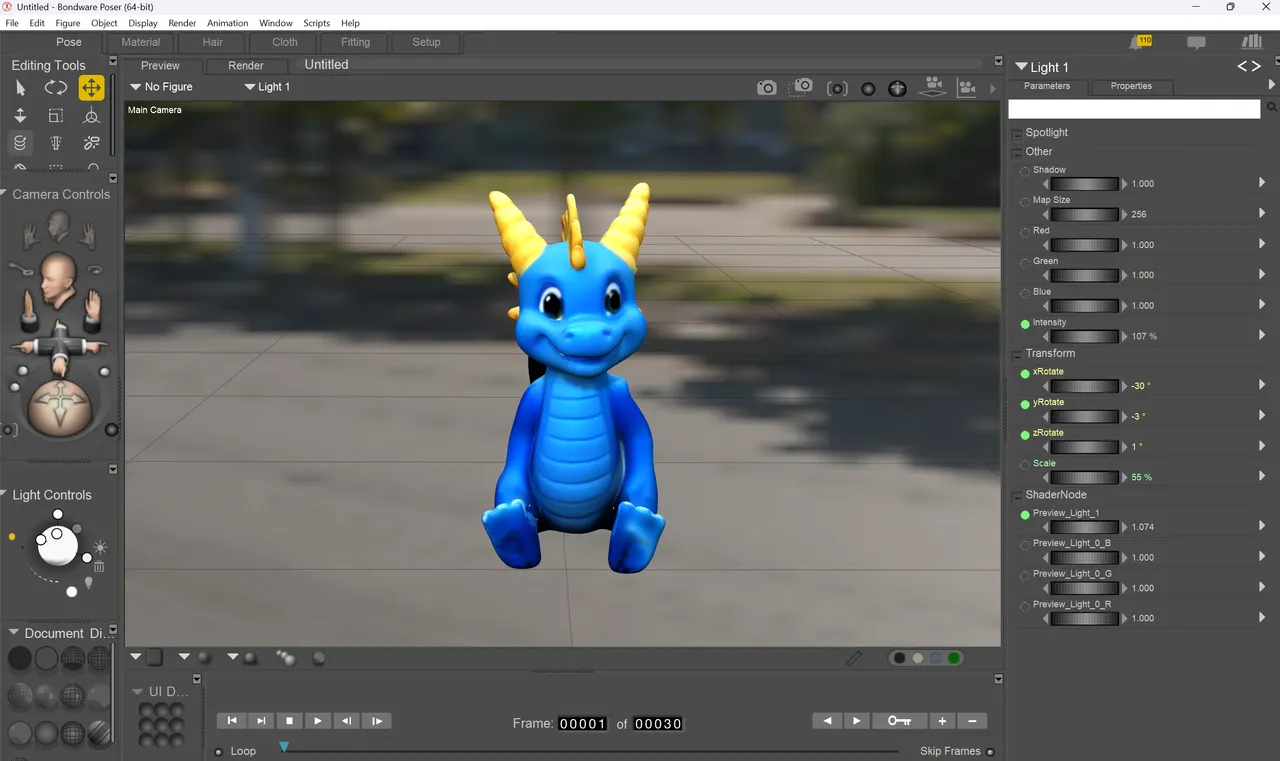The image size is (1280, 761).
Task: Select the Rotate tool in Editing Tools
Action: 56,88
